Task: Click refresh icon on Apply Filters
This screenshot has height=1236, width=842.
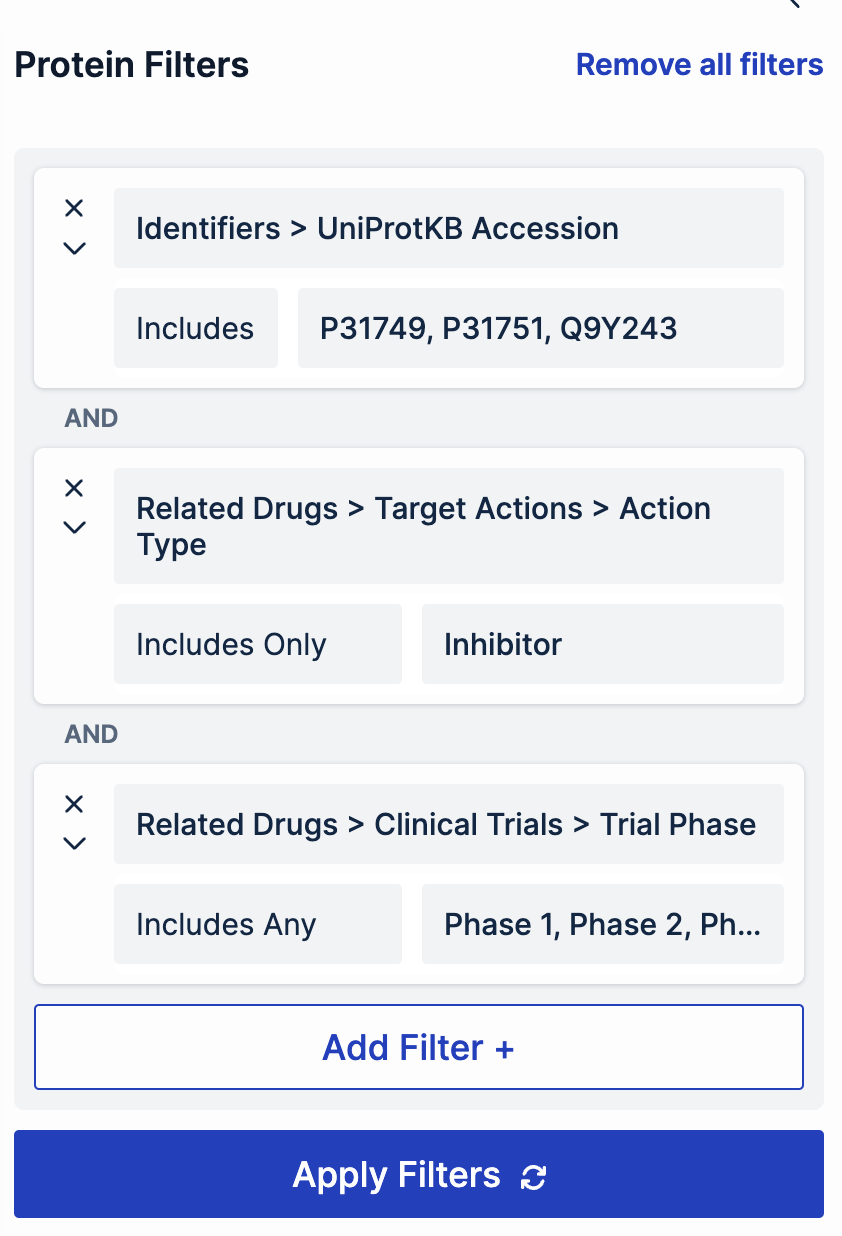Action: 534,1177
